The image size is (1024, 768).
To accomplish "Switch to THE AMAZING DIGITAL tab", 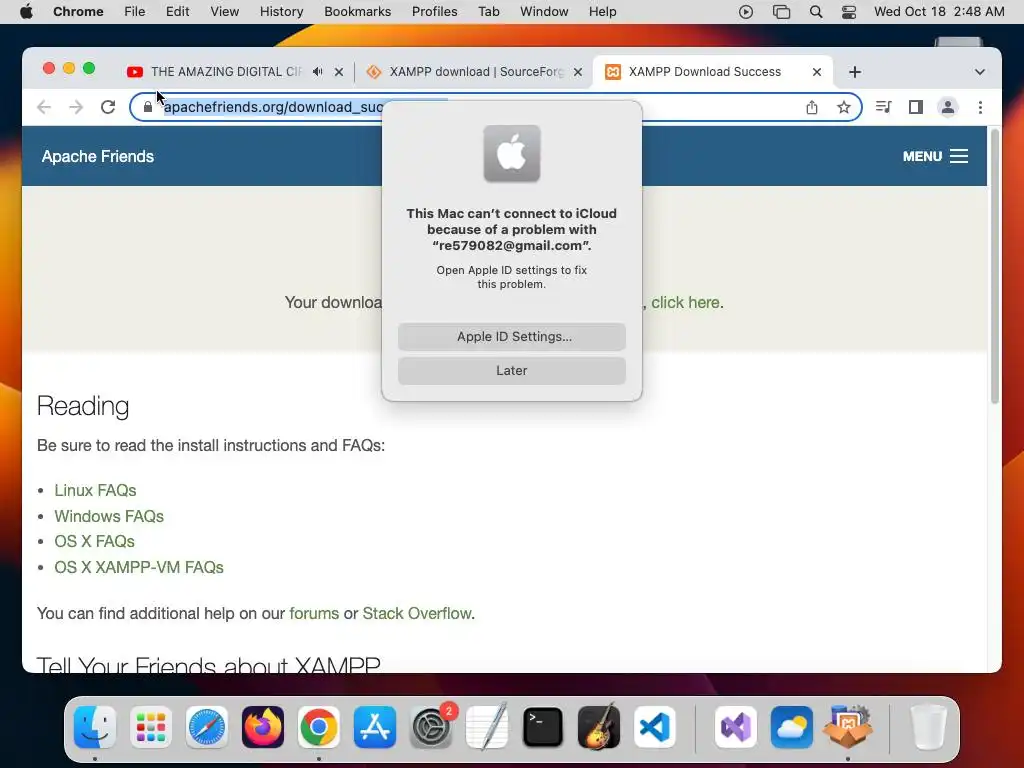I will coord(225,72).
